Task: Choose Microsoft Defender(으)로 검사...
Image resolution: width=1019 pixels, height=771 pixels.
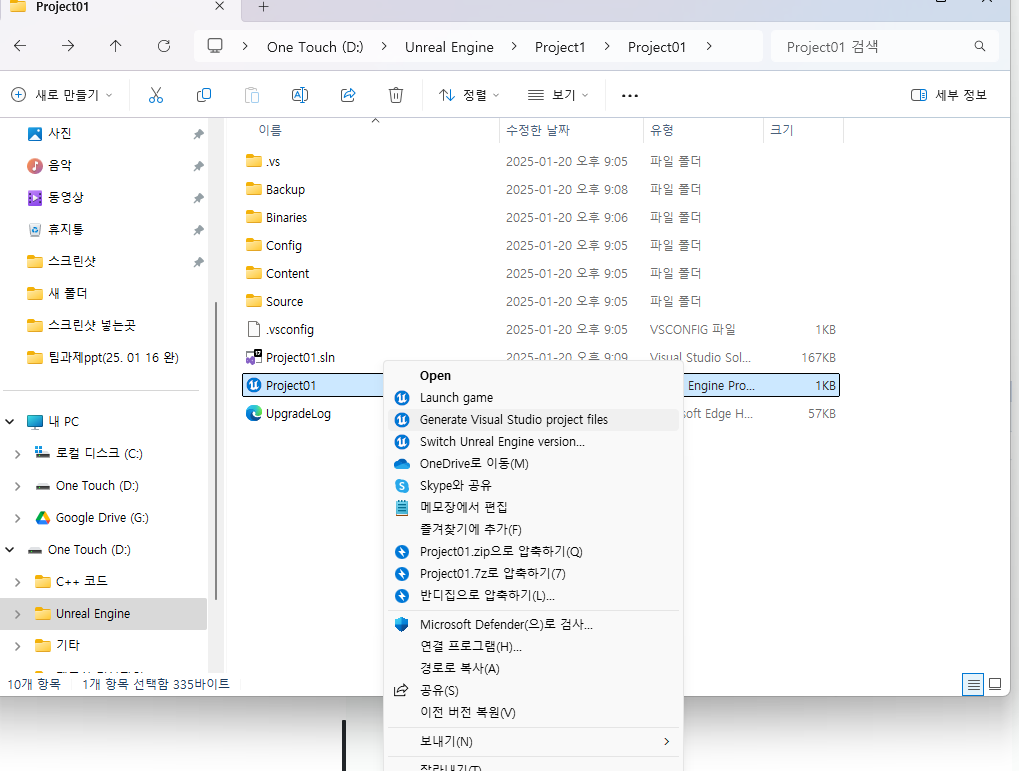Action: pos(534,625)
